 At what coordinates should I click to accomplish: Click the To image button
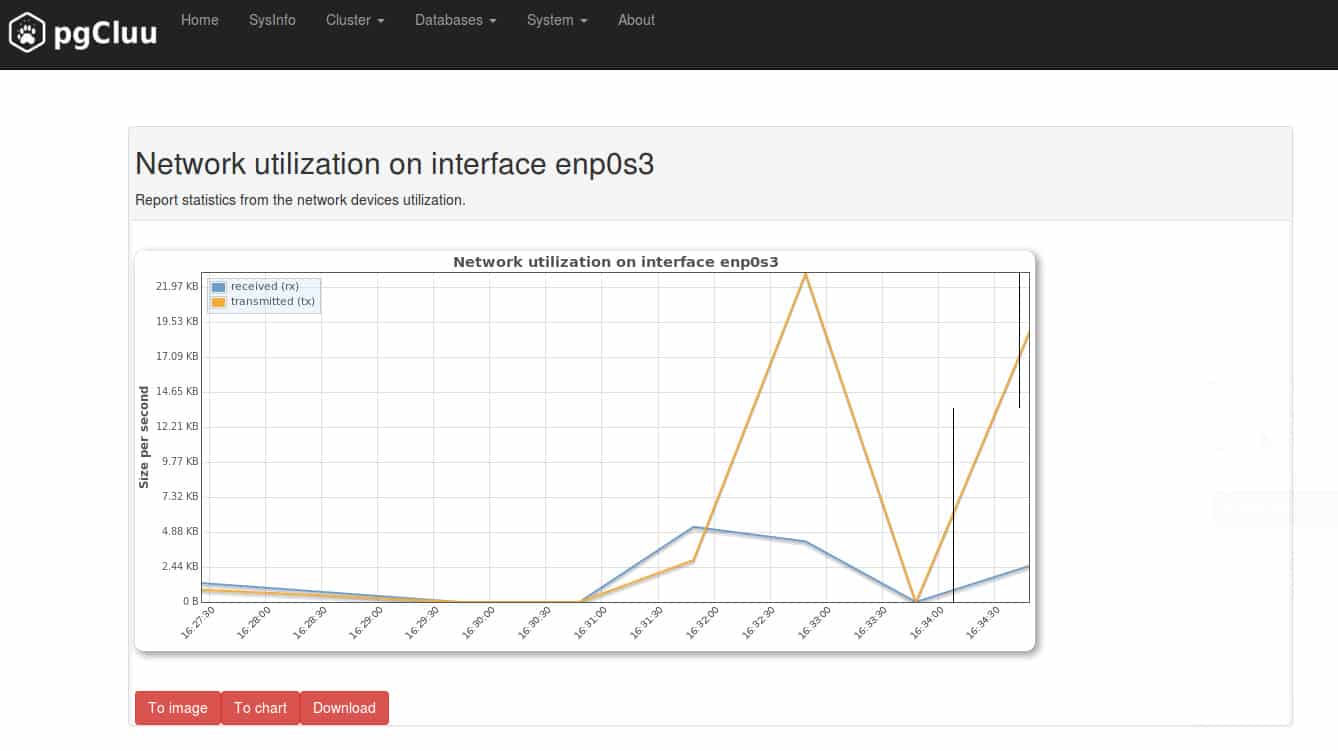tap(178, 708)
